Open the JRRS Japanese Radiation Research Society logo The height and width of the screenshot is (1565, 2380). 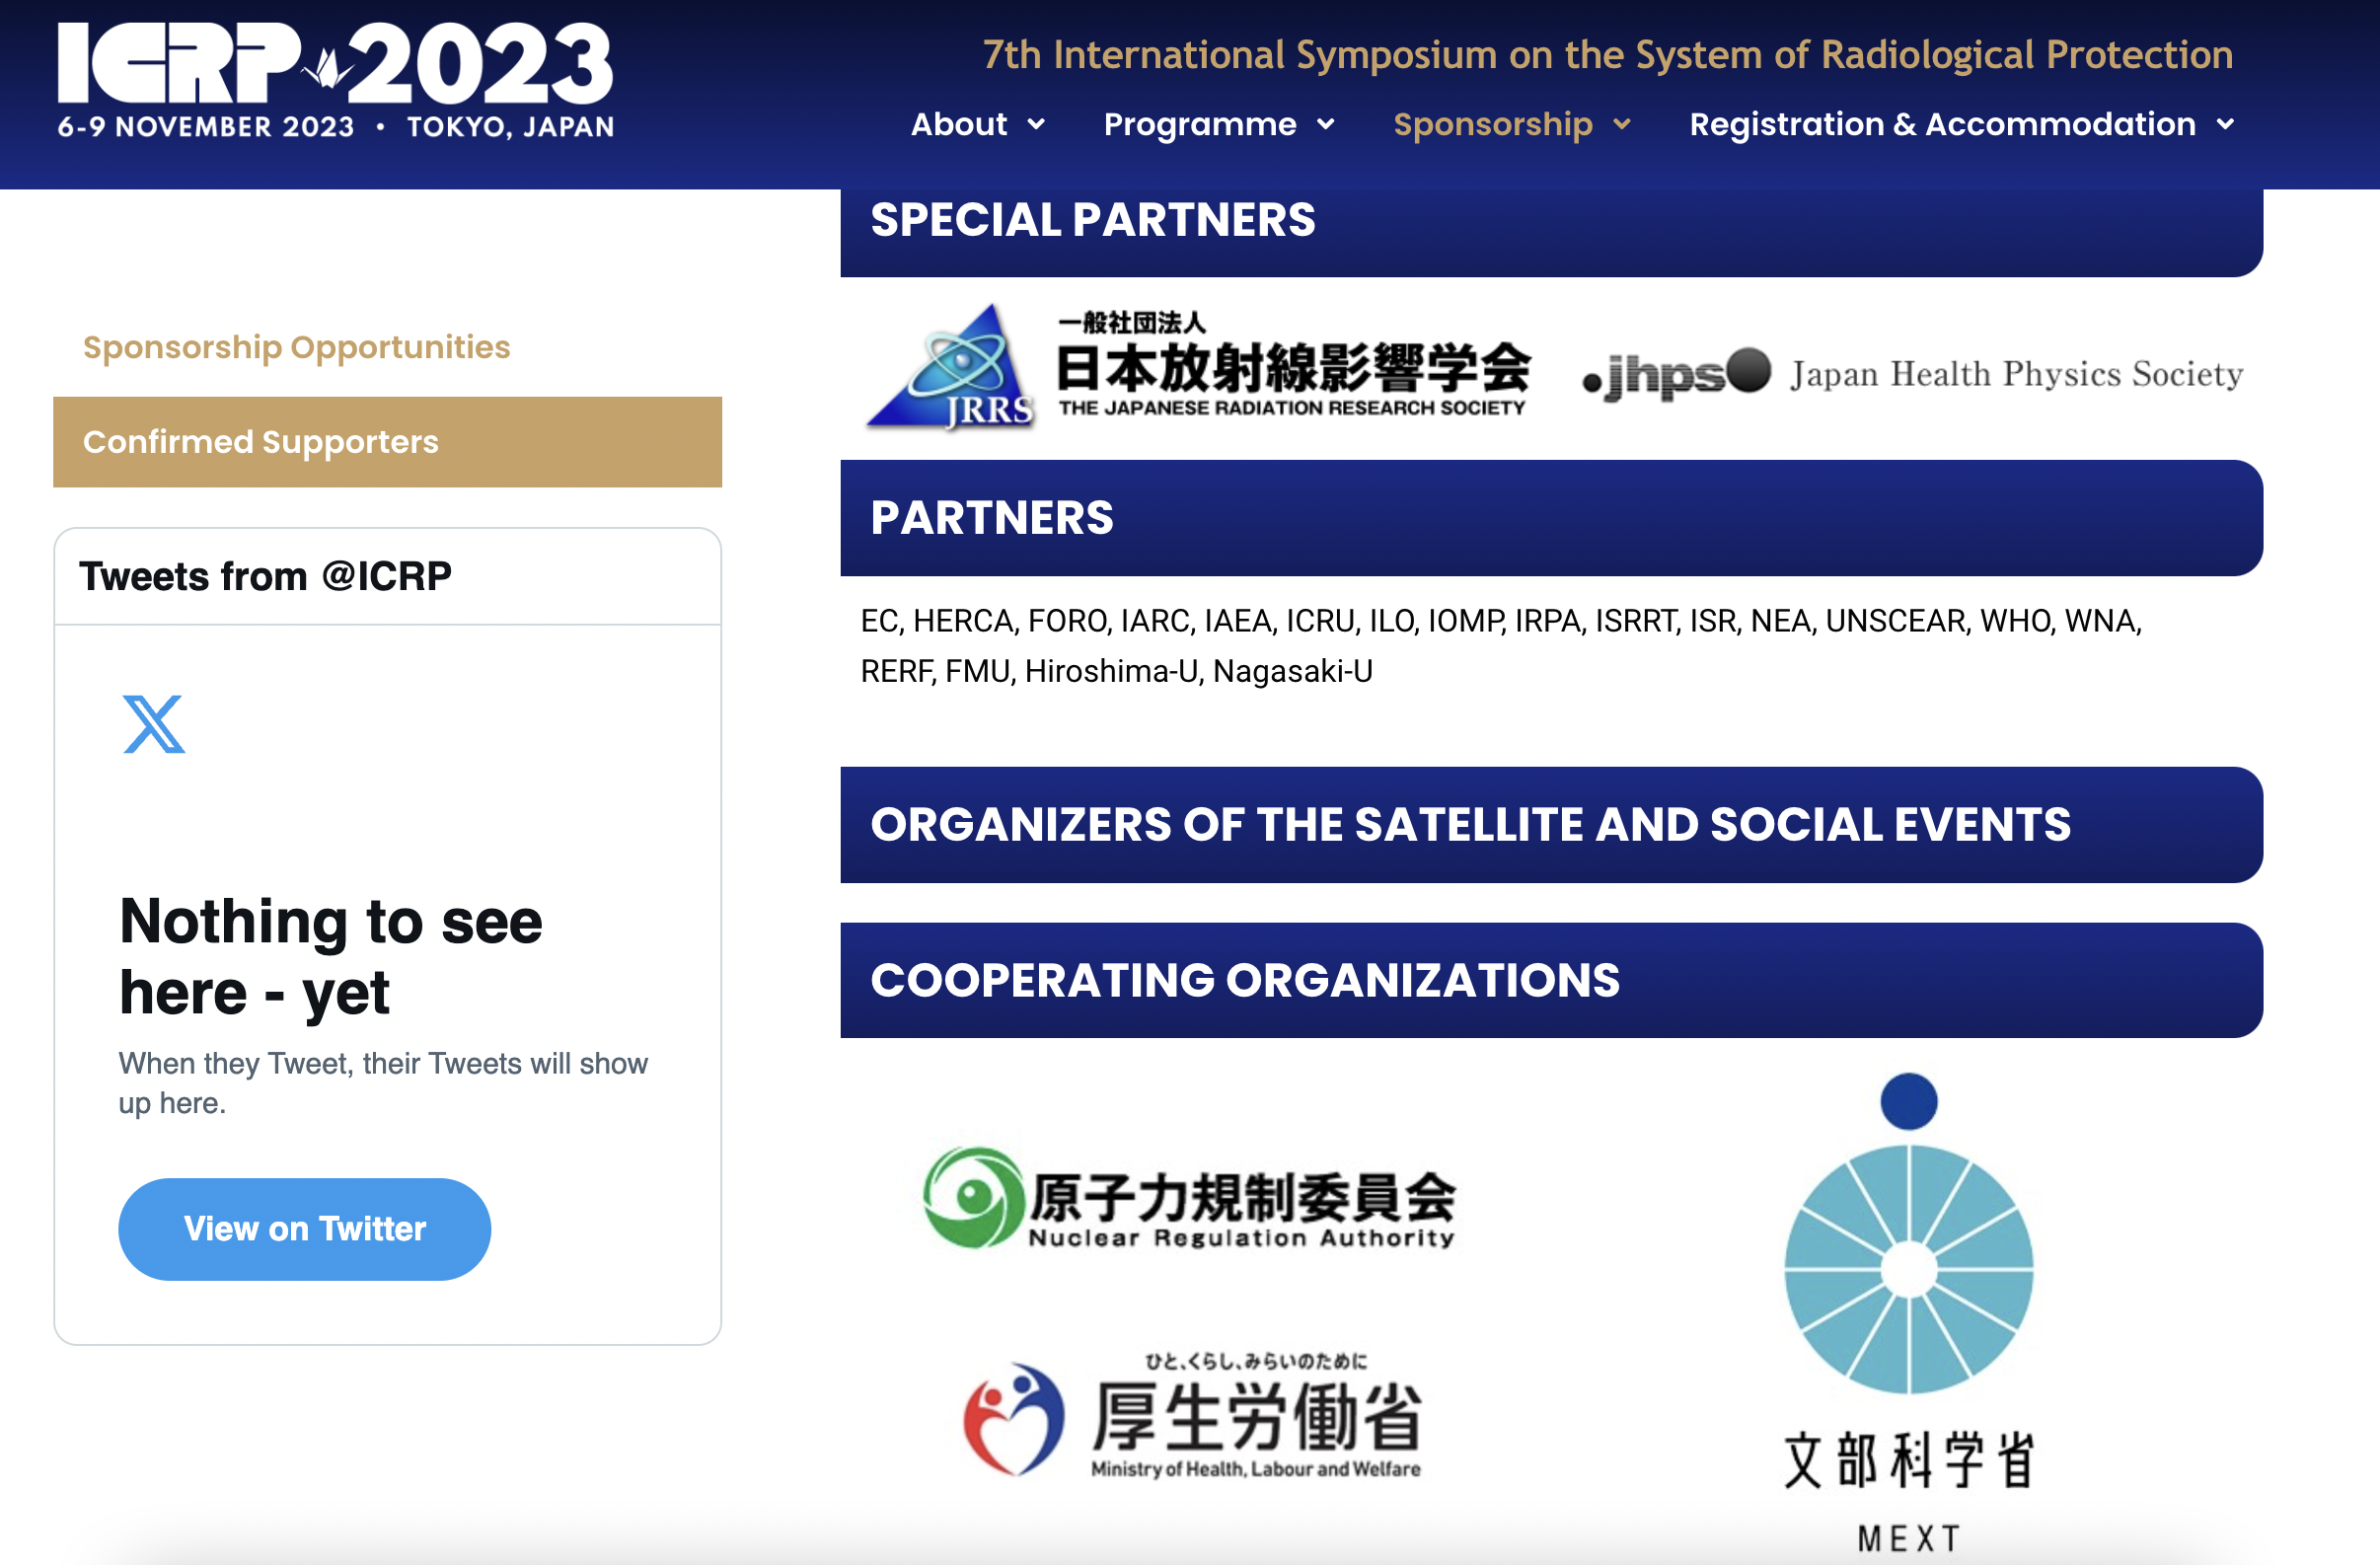[x=1197, y=367]
